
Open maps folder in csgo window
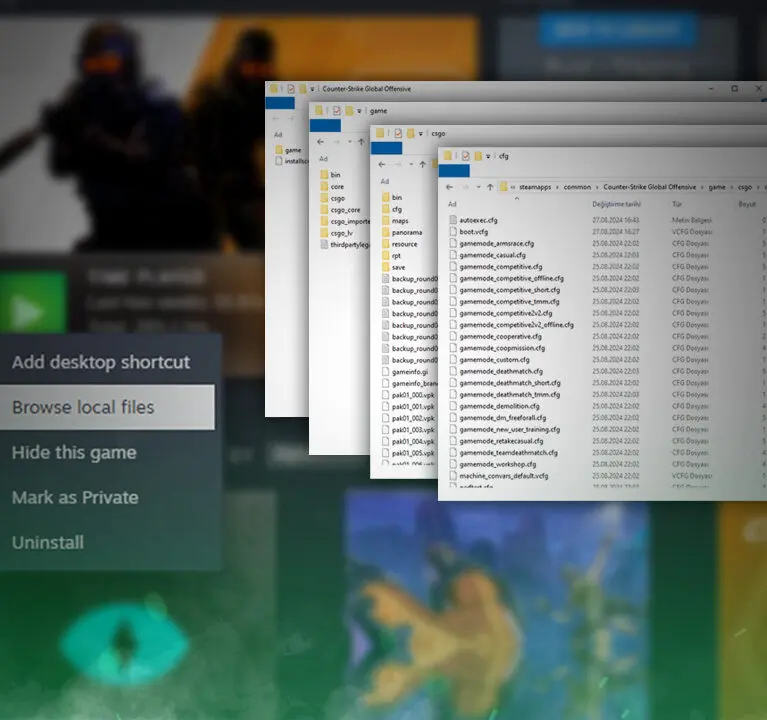(395, 221)
